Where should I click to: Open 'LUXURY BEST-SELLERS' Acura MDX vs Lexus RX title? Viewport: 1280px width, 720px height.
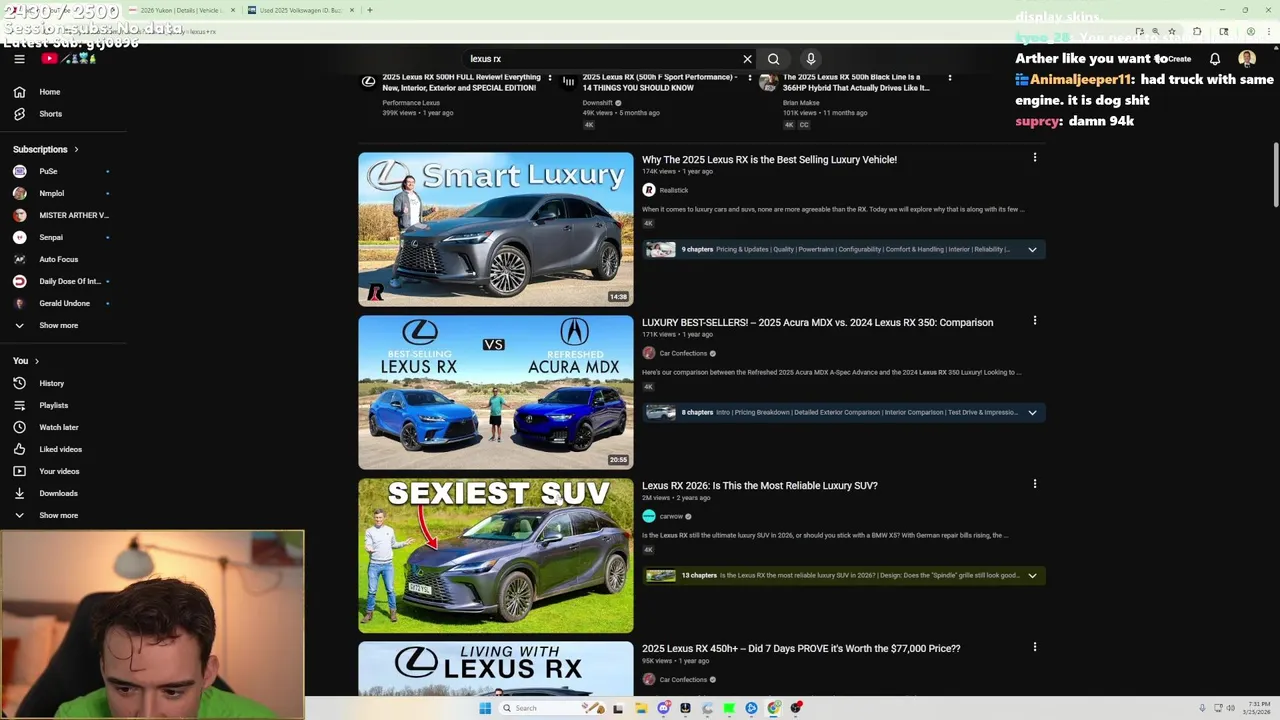(x=817, y=323)
